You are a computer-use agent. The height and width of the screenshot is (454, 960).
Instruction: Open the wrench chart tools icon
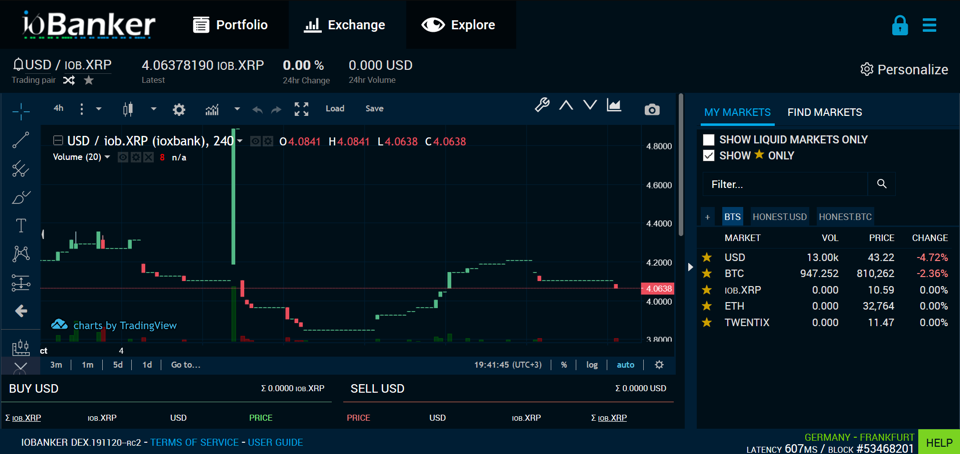542,105
